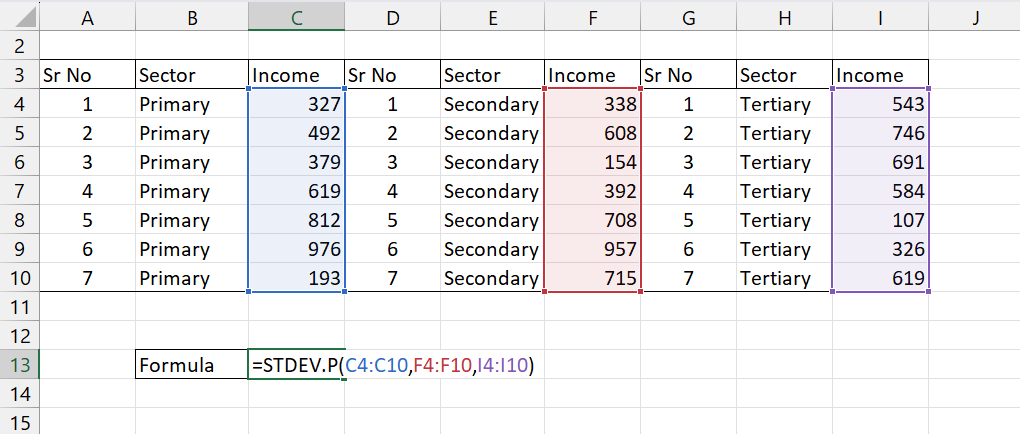Select Secondary income value 957
Viewport: 1020px width, 434px height.
(x=592, y=249)
